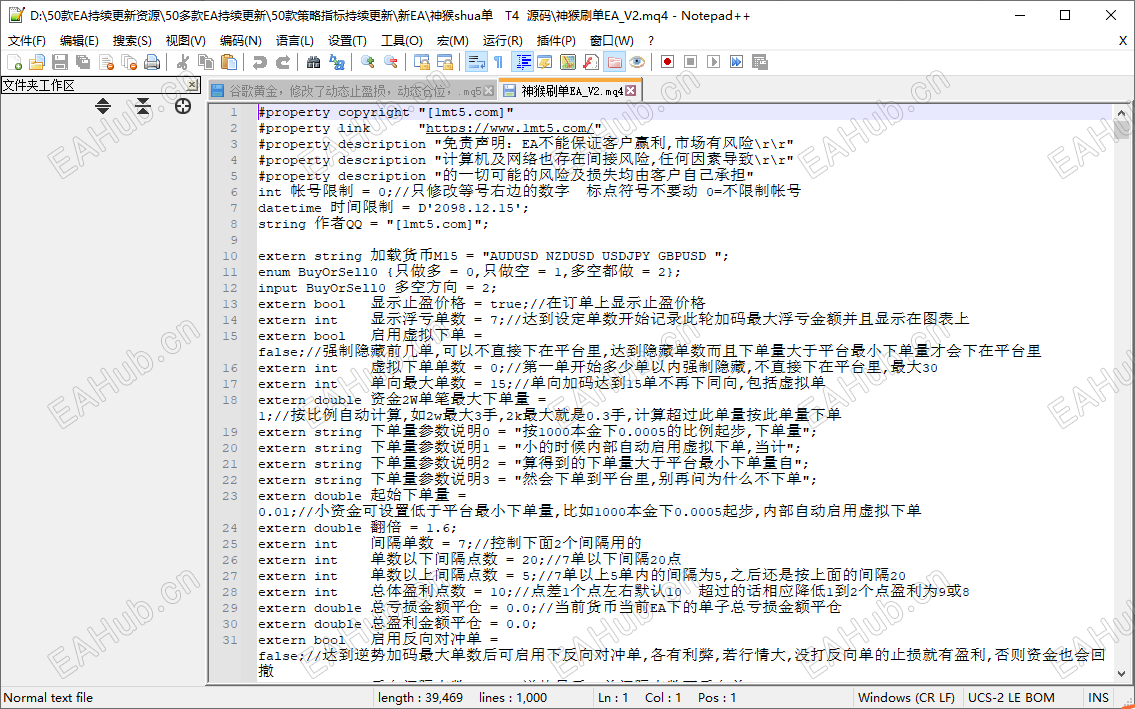Toggle file monitoring eye icon

coord(636,62)
